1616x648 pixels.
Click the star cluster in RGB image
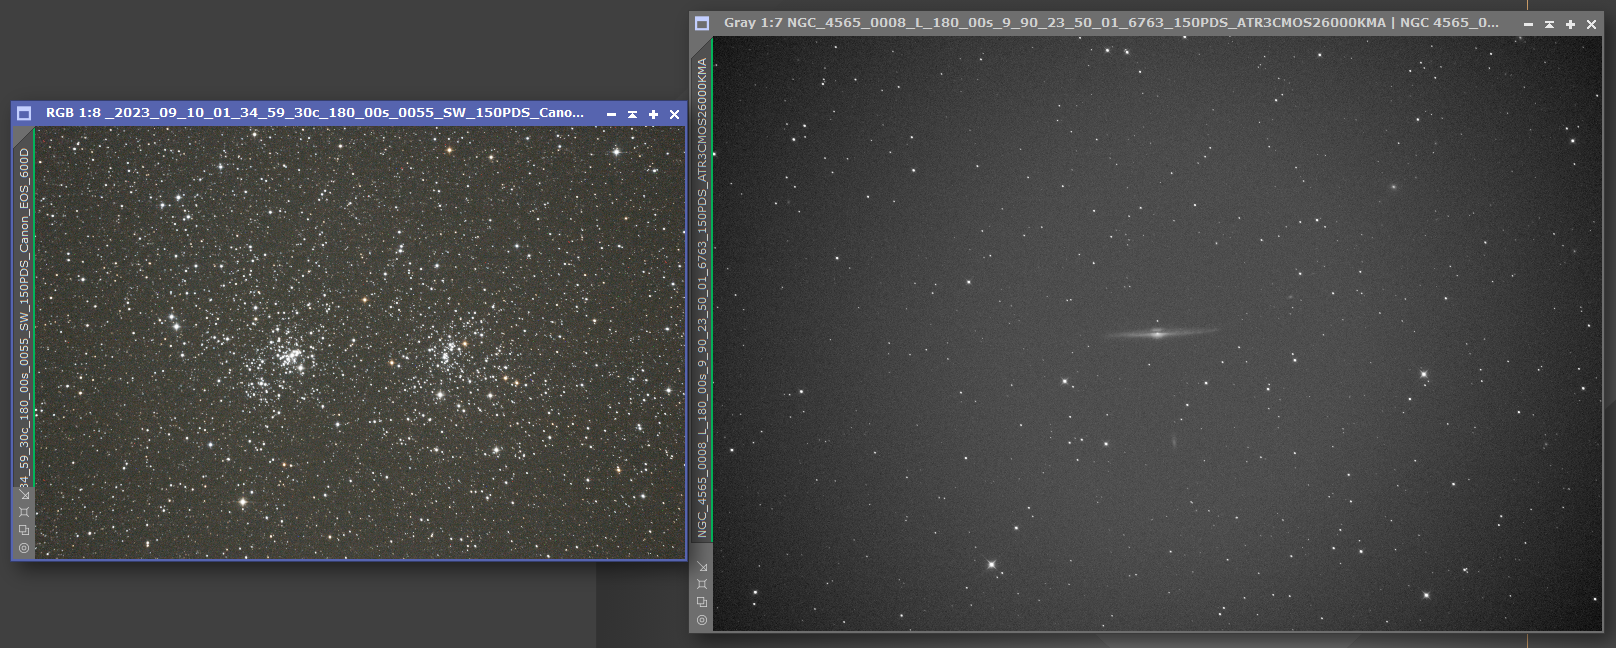pyautogui.click(x=289, y=358)
